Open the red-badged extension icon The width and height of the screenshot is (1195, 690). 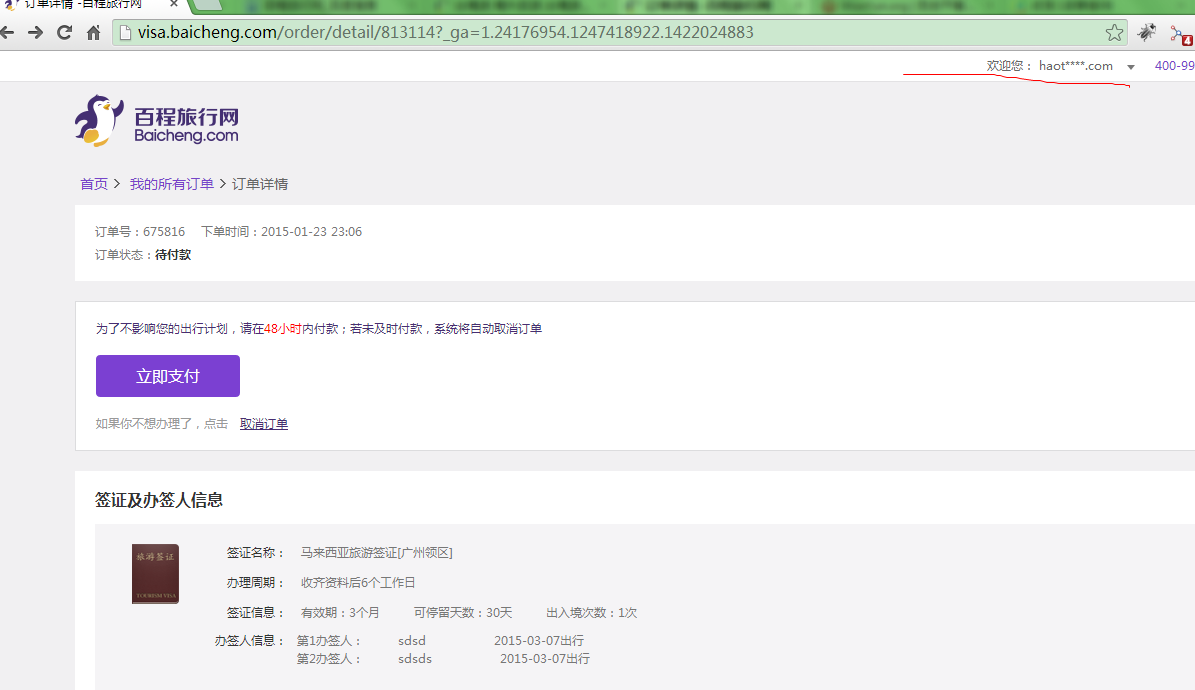(1181, 35)
